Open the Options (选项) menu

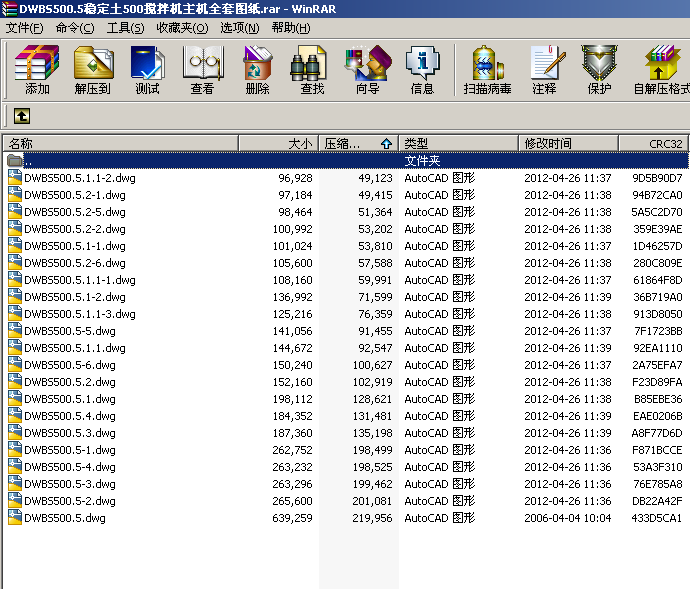(240, 28)
